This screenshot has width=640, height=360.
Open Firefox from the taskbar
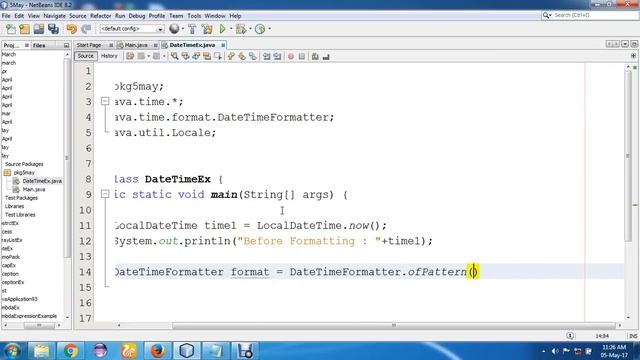coord(157,351)
